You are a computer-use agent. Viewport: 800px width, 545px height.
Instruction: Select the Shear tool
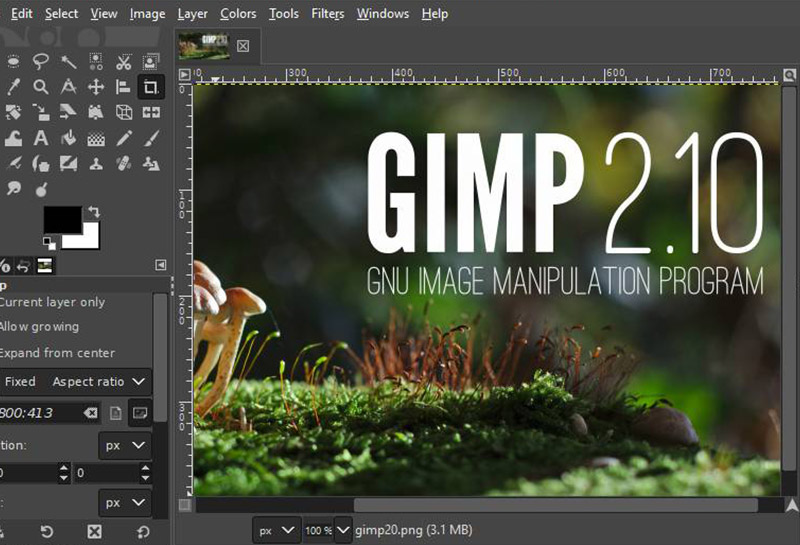point(68,112)
